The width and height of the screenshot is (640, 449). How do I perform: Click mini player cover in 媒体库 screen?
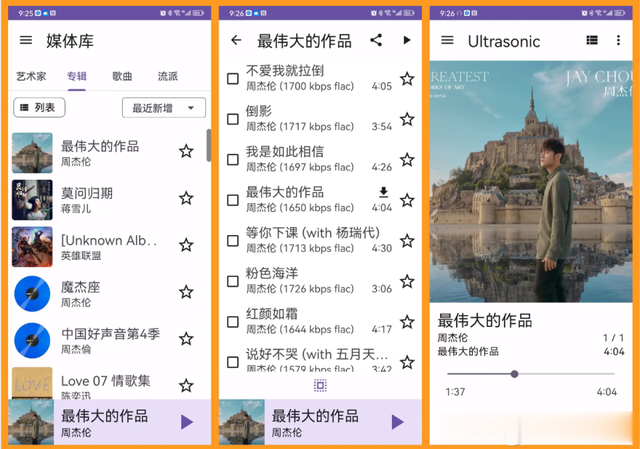click(x=31, y=422)
